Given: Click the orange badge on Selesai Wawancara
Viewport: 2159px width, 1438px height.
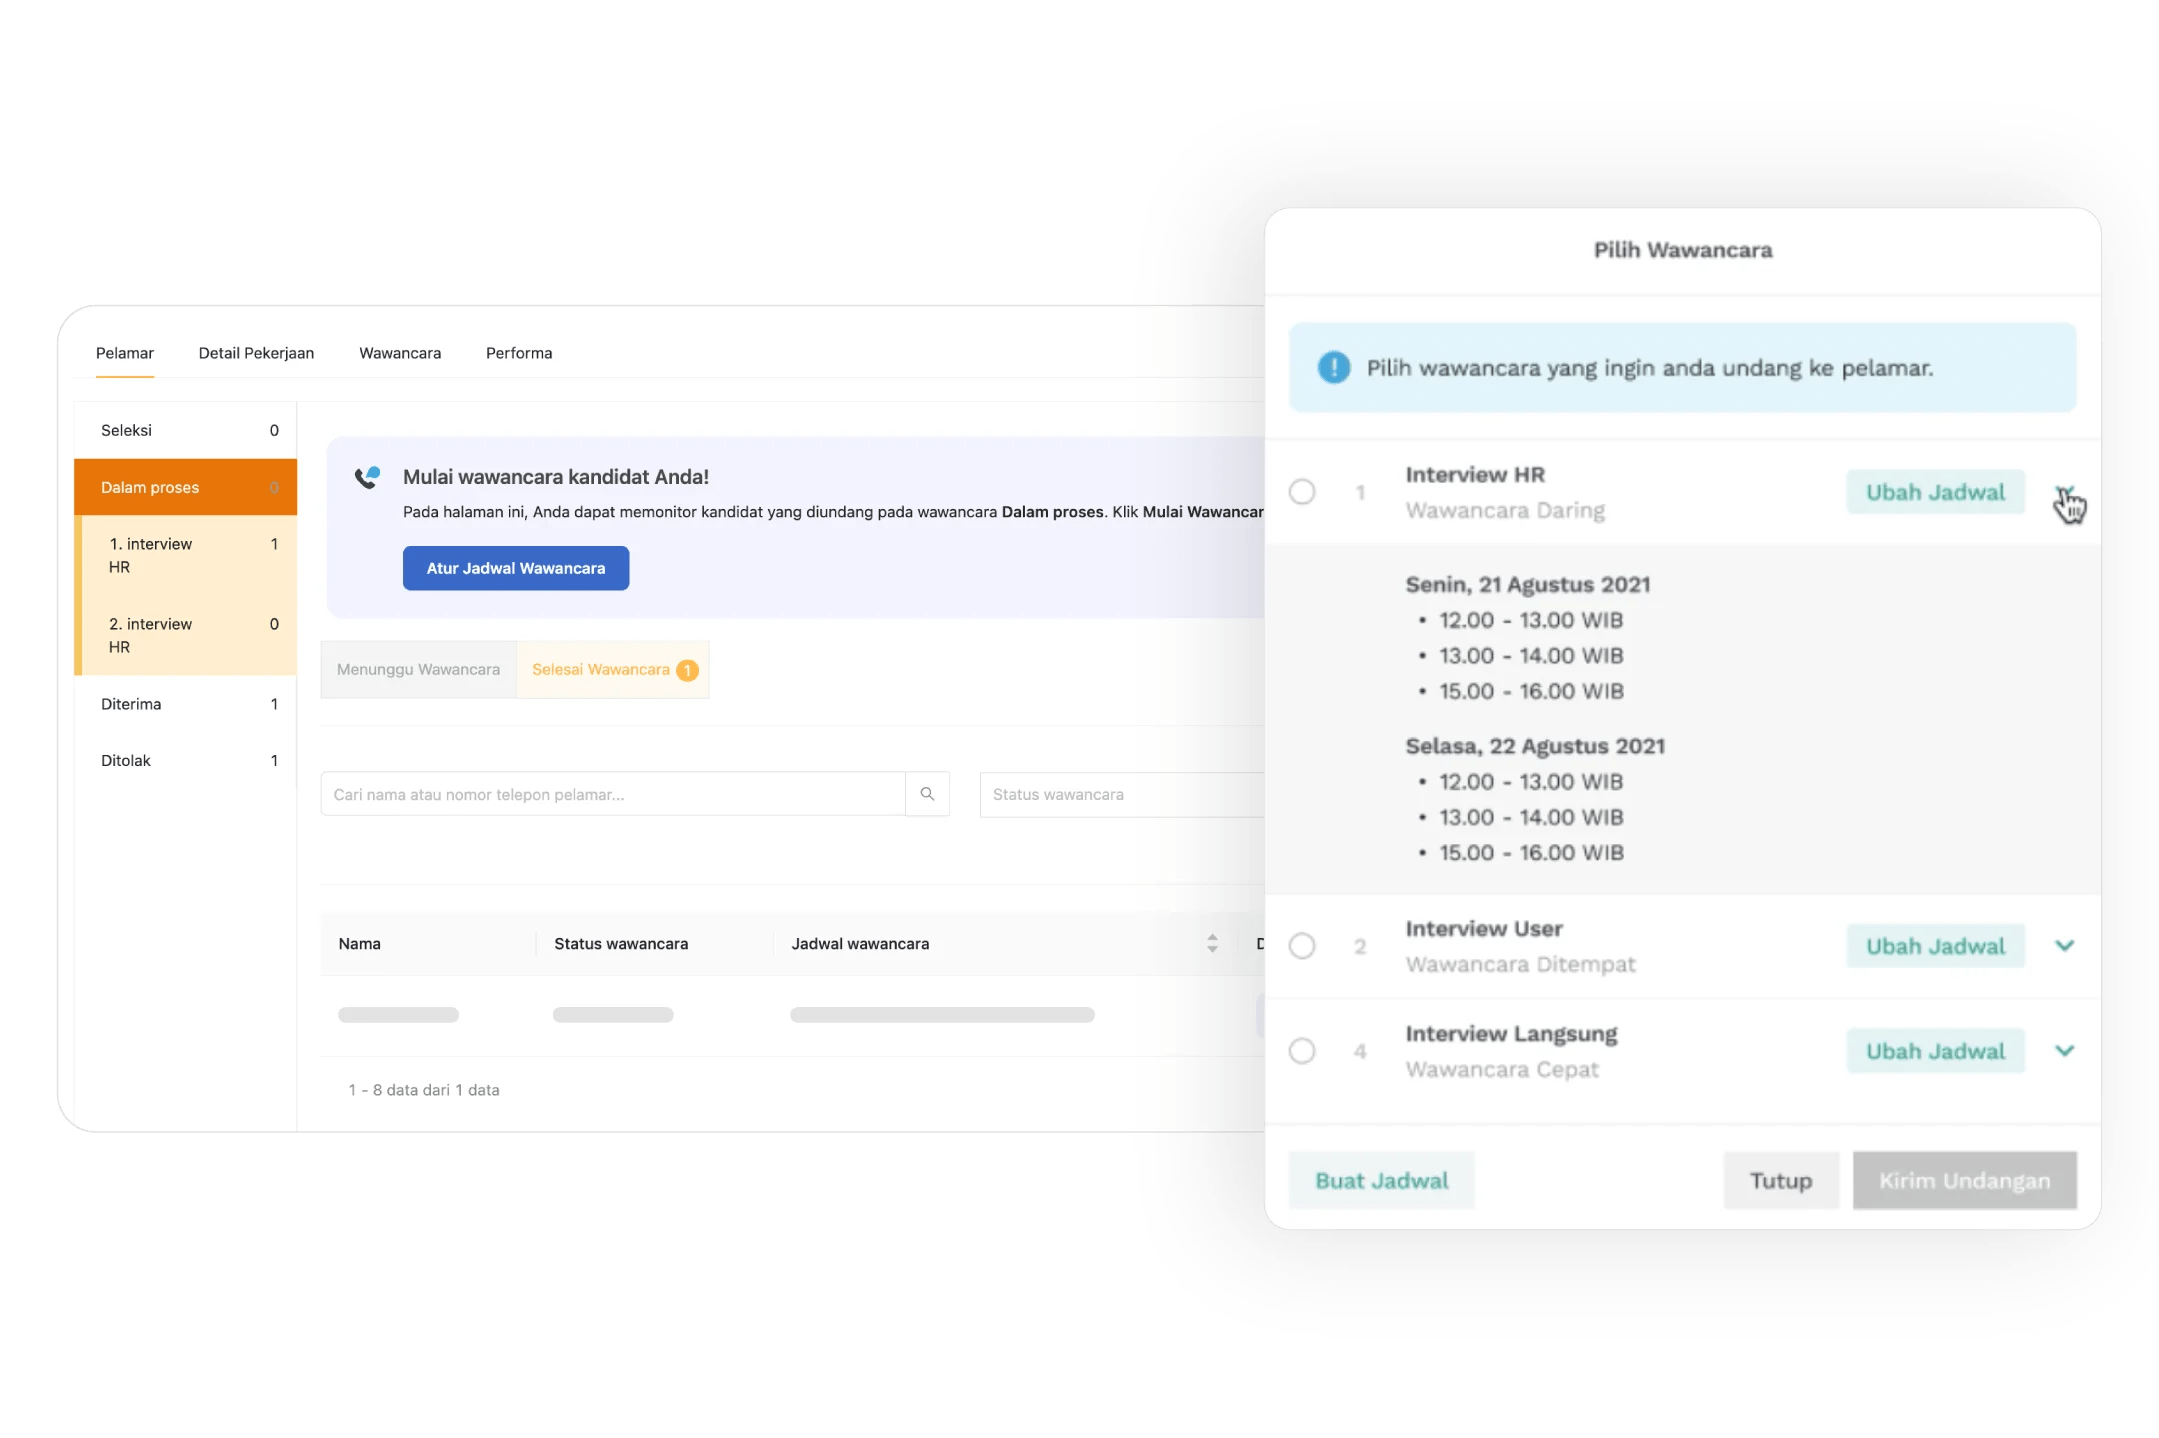Looking at the screenshot, I should (x=687, y=670).
